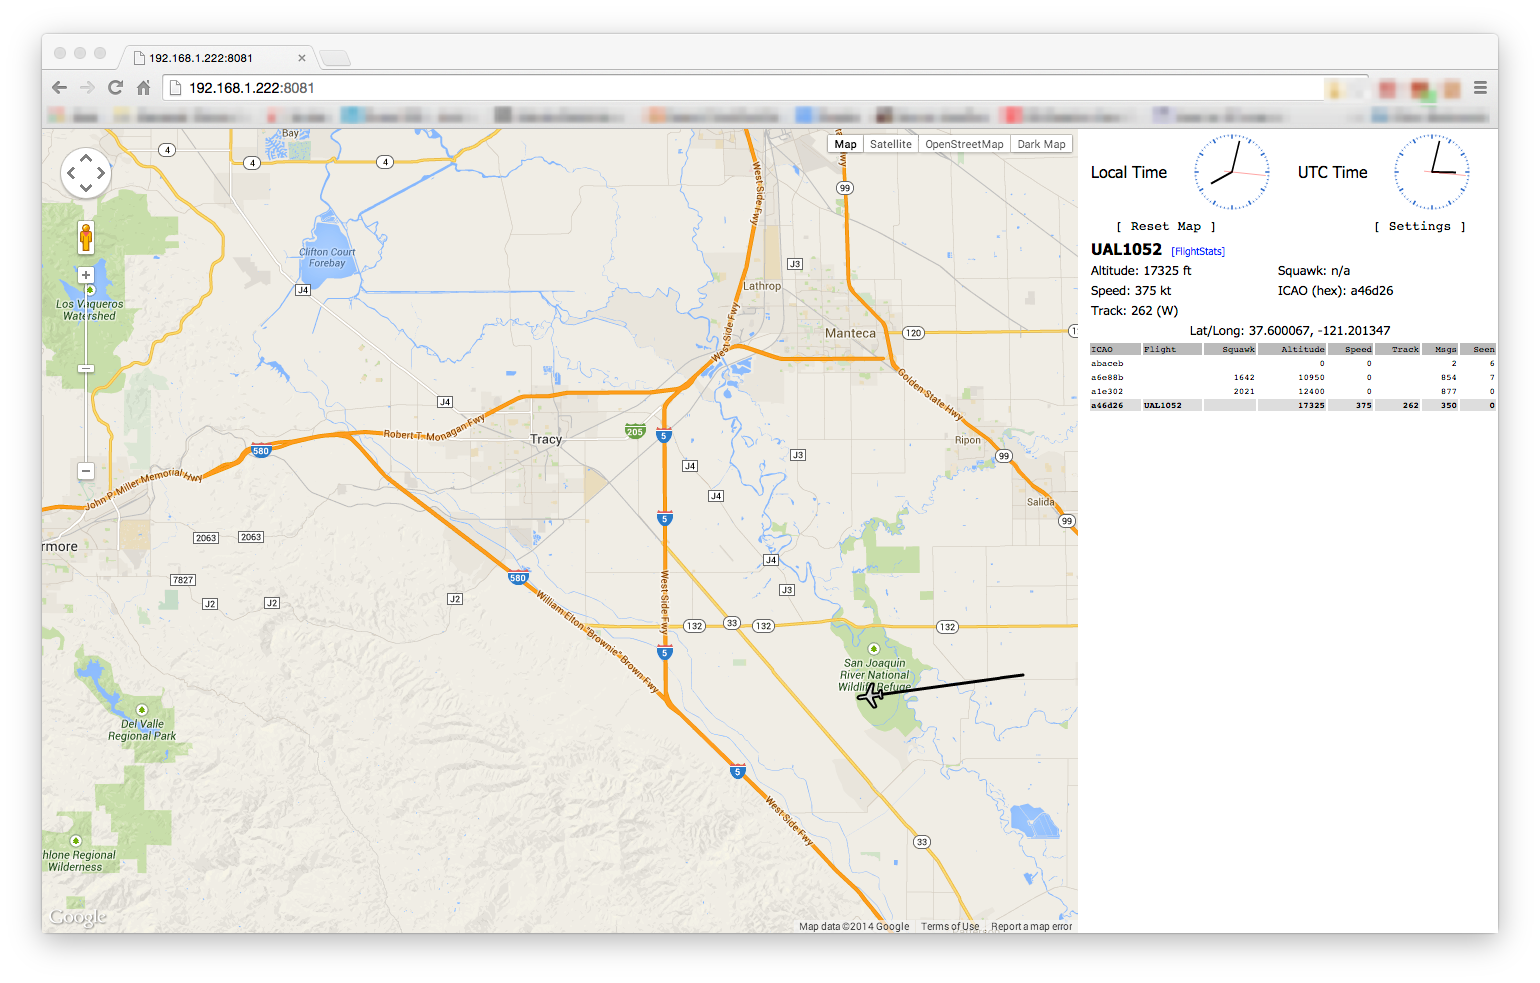This screenshot has width=1540, height=983.
Task: Click the Local Time analog clock
Action: [x=1232, y=172]
